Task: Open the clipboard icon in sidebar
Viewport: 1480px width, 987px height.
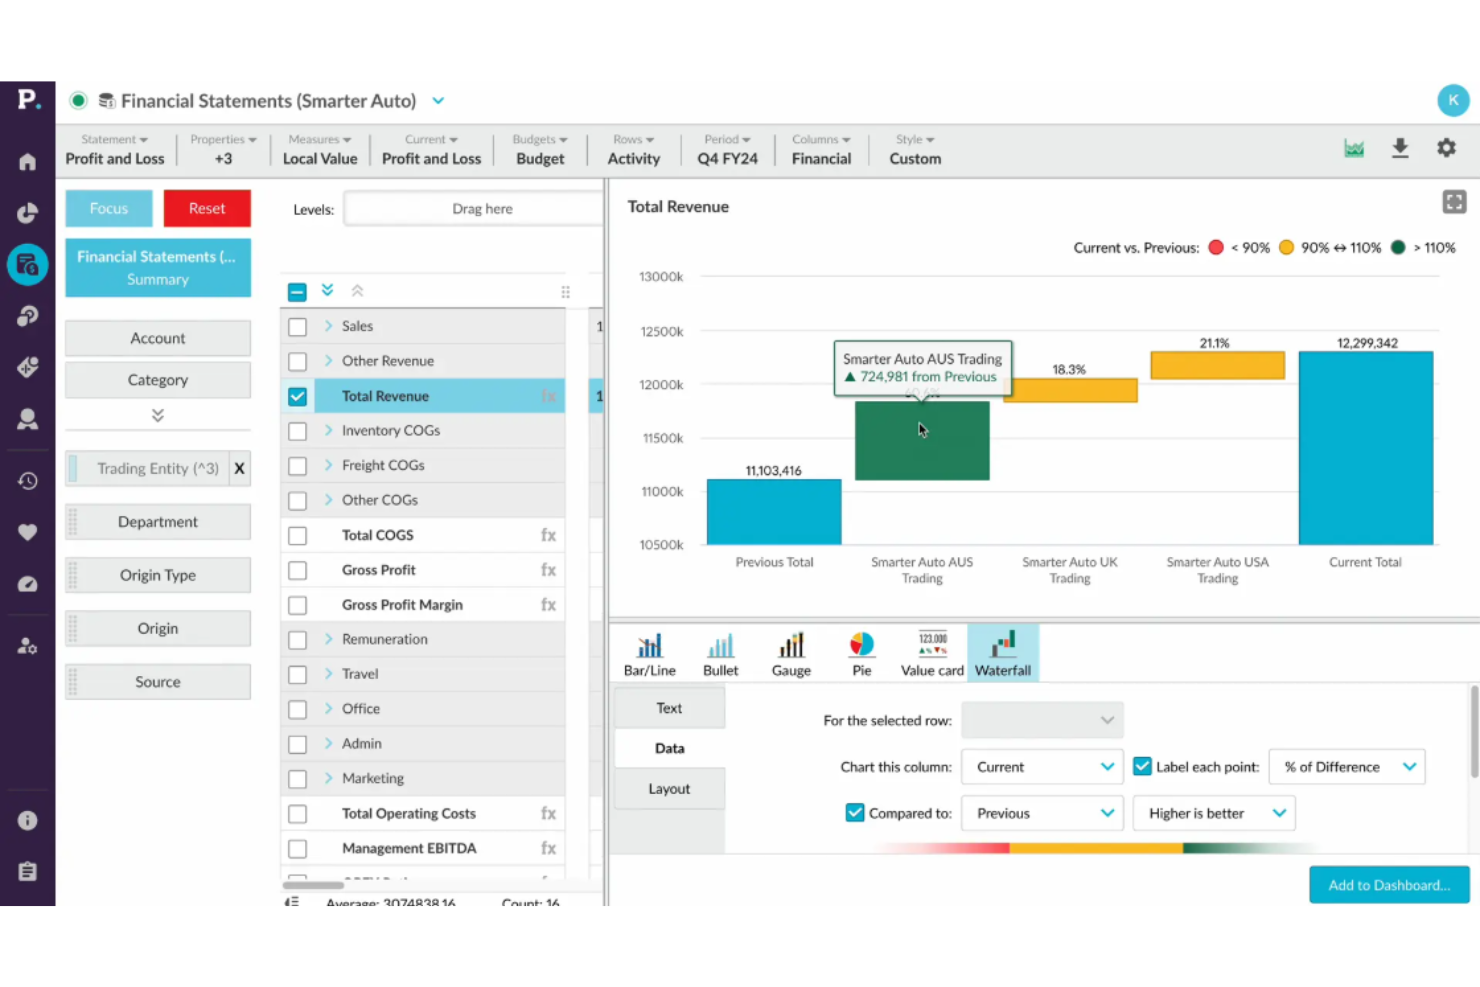Action: click(x=27, y=871)
